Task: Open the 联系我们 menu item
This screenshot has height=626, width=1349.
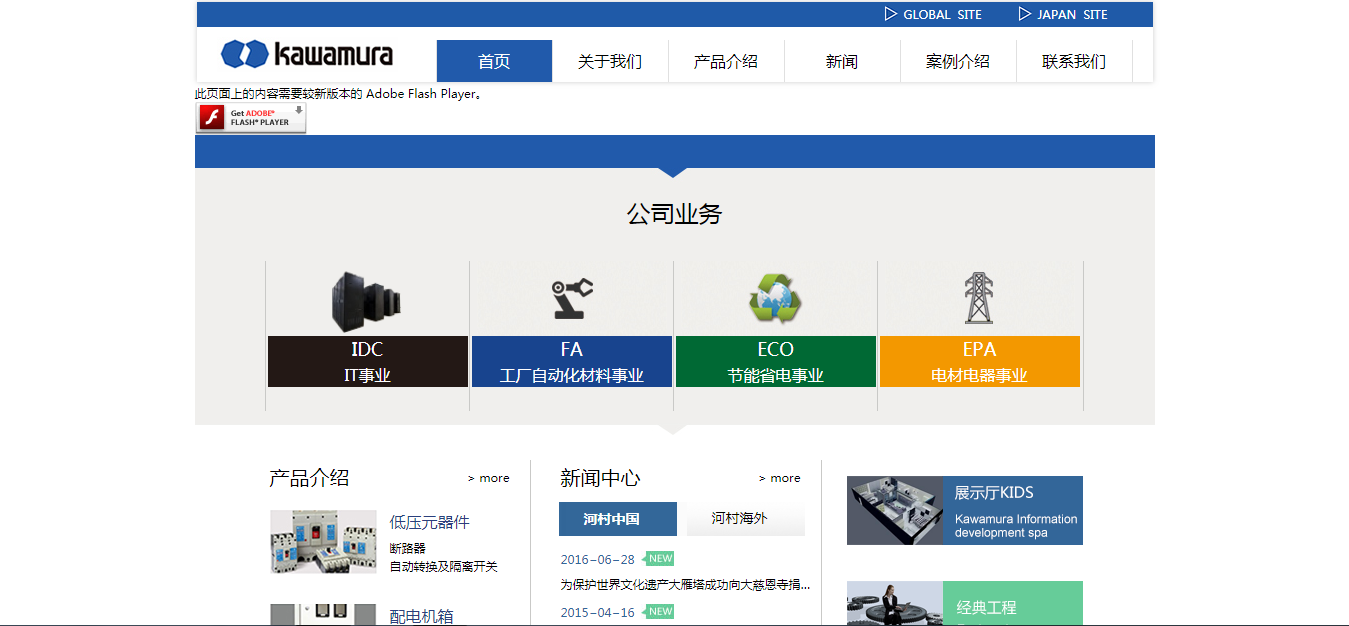Action: click(x=1074, y=61)
